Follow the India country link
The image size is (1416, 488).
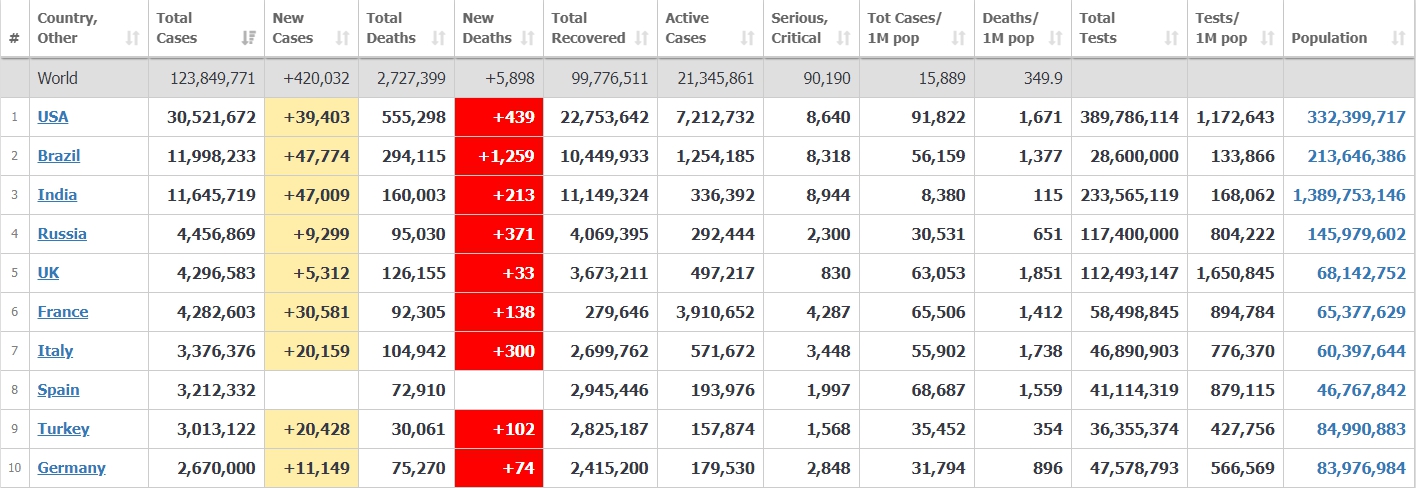57,195
